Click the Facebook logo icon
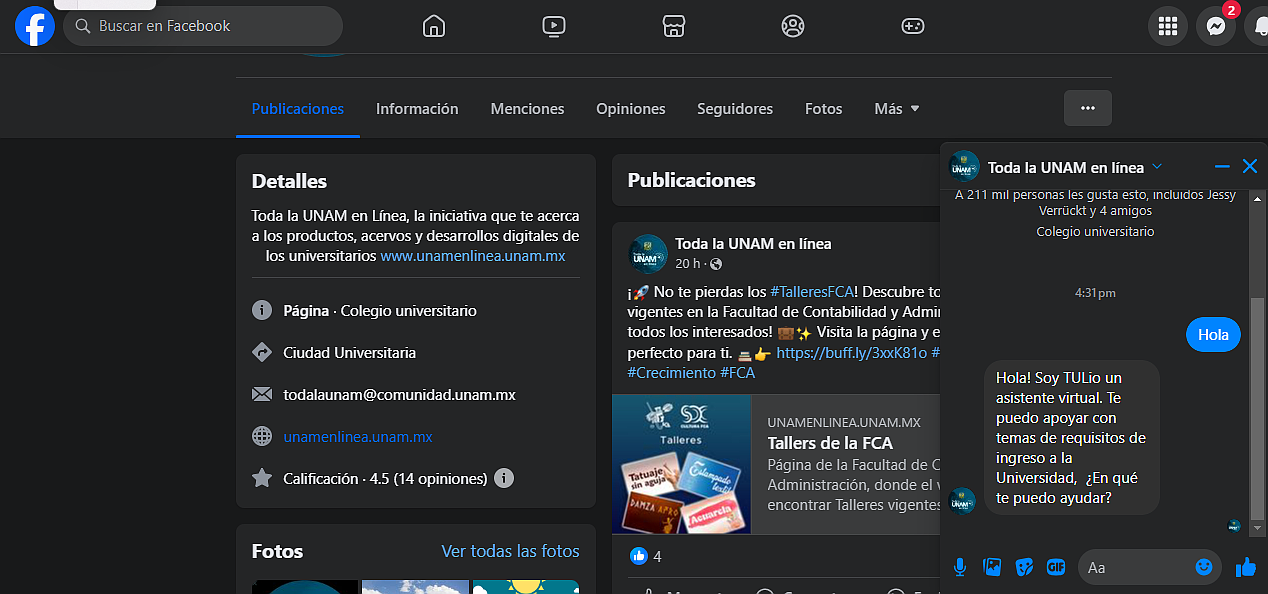Viewport: 1268px width, 594px height. click(x=35, y=26)
